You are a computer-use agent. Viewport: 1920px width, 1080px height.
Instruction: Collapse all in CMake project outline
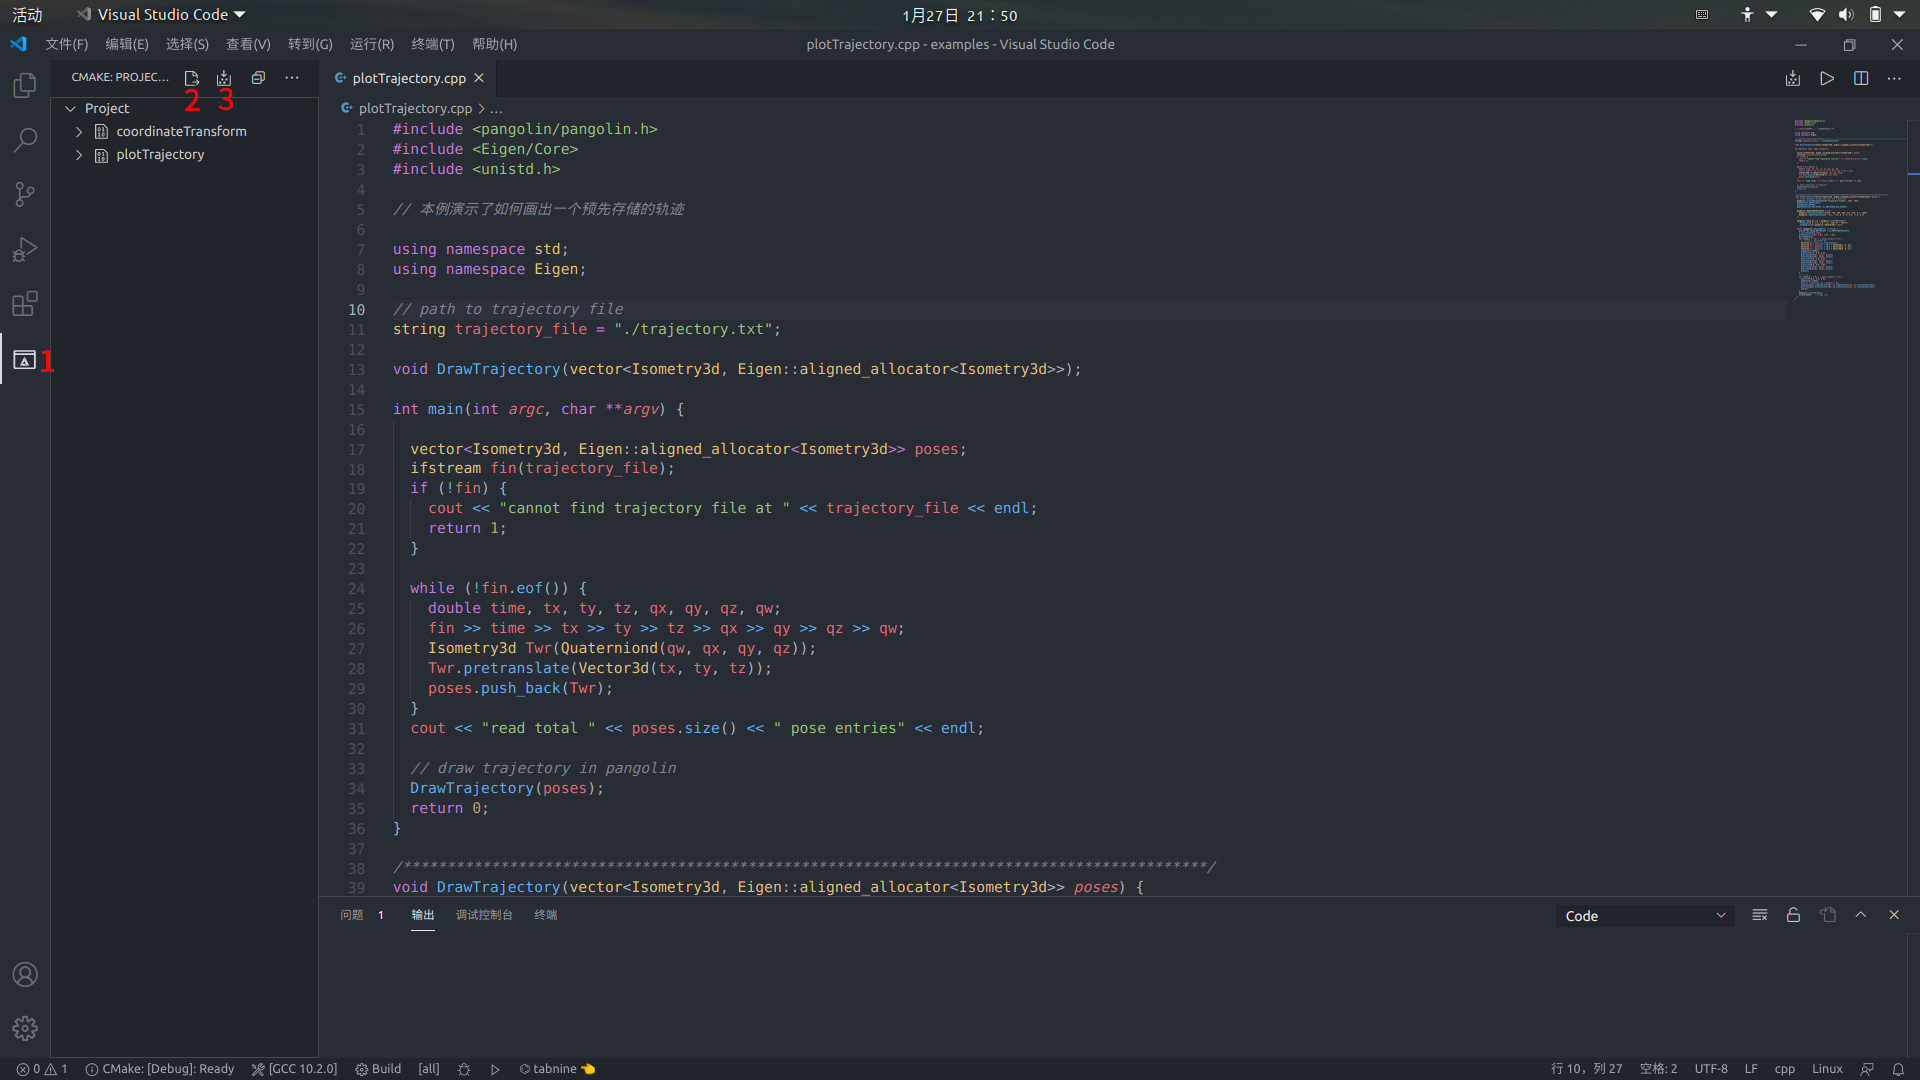pyautogui.click(x=258, y=78)
